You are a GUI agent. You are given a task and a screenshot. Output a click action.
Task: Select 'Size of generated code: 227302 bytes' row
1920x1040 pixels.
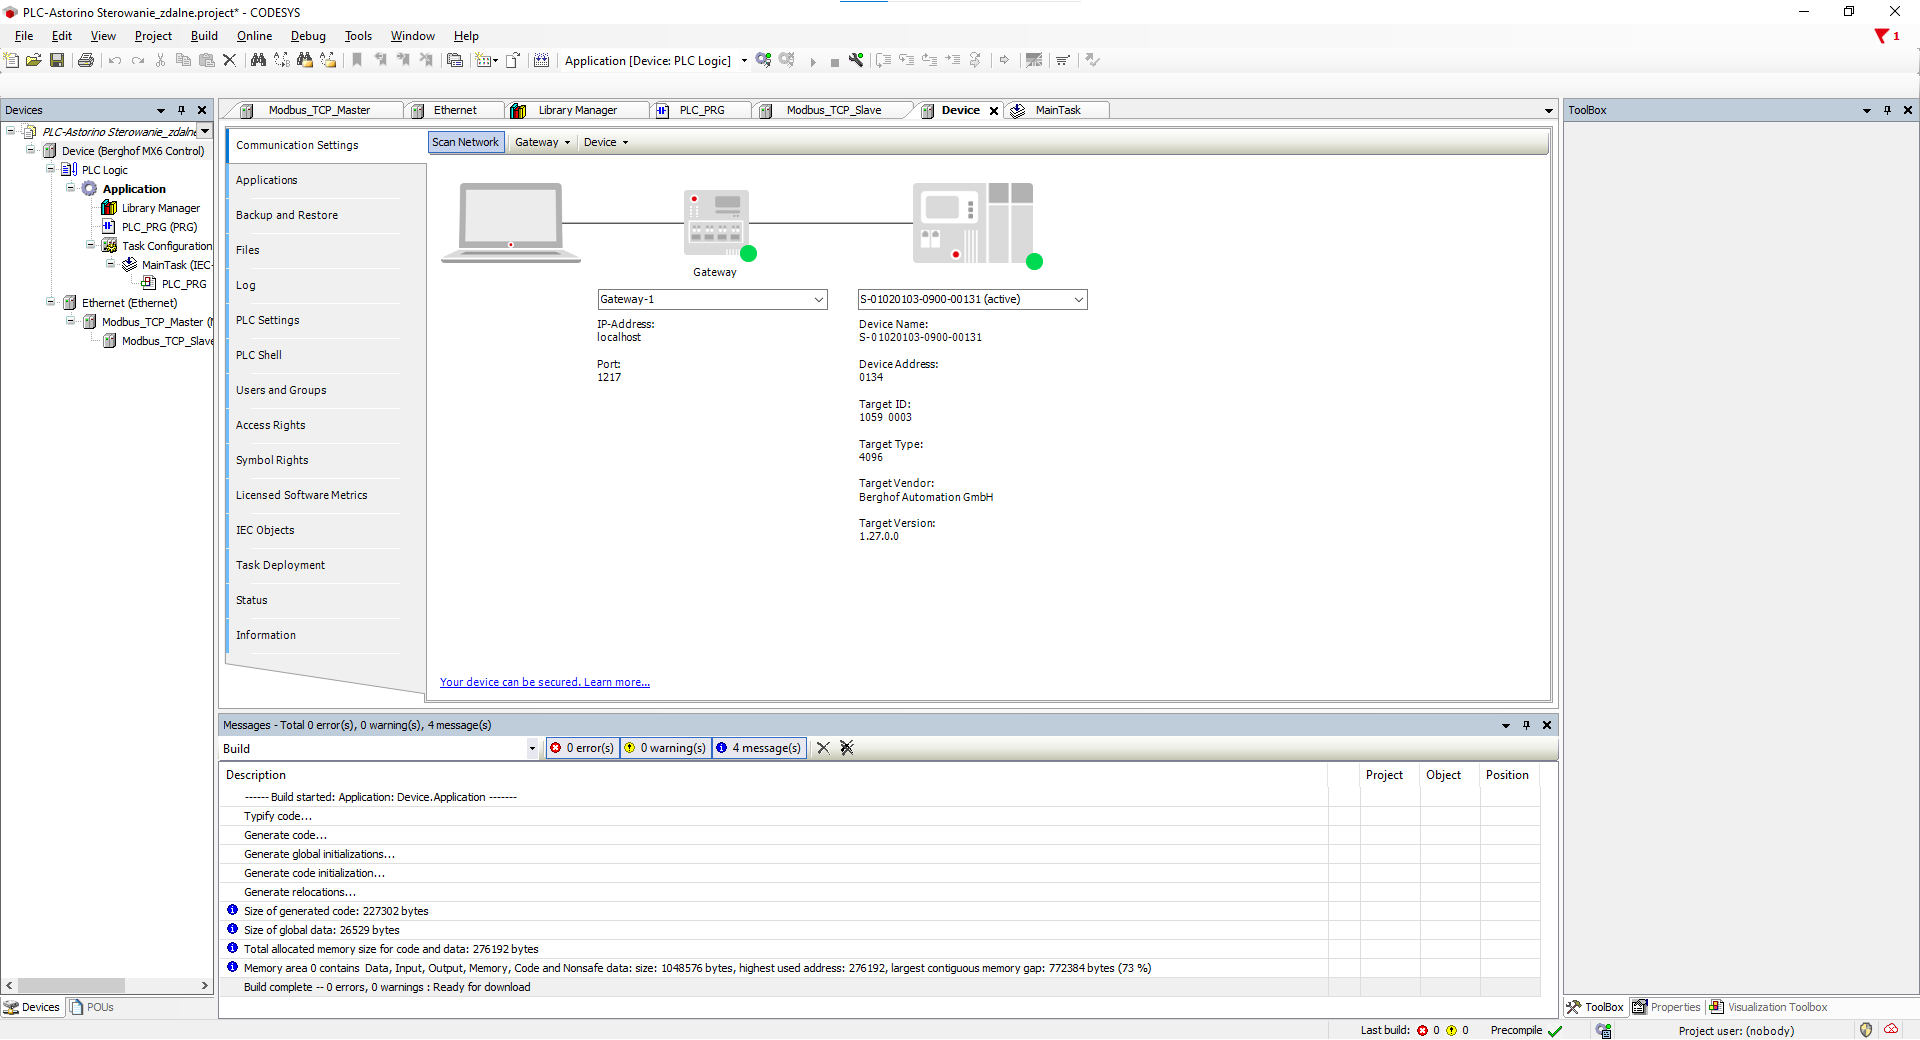click(x=879, y=911)
